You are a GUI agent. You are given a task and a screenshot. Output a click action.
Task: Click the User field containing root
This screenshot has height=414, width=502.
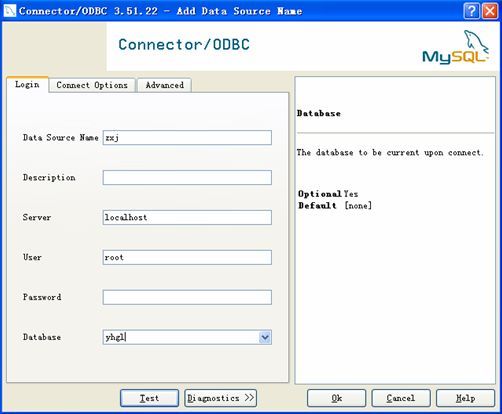[187, 257]
